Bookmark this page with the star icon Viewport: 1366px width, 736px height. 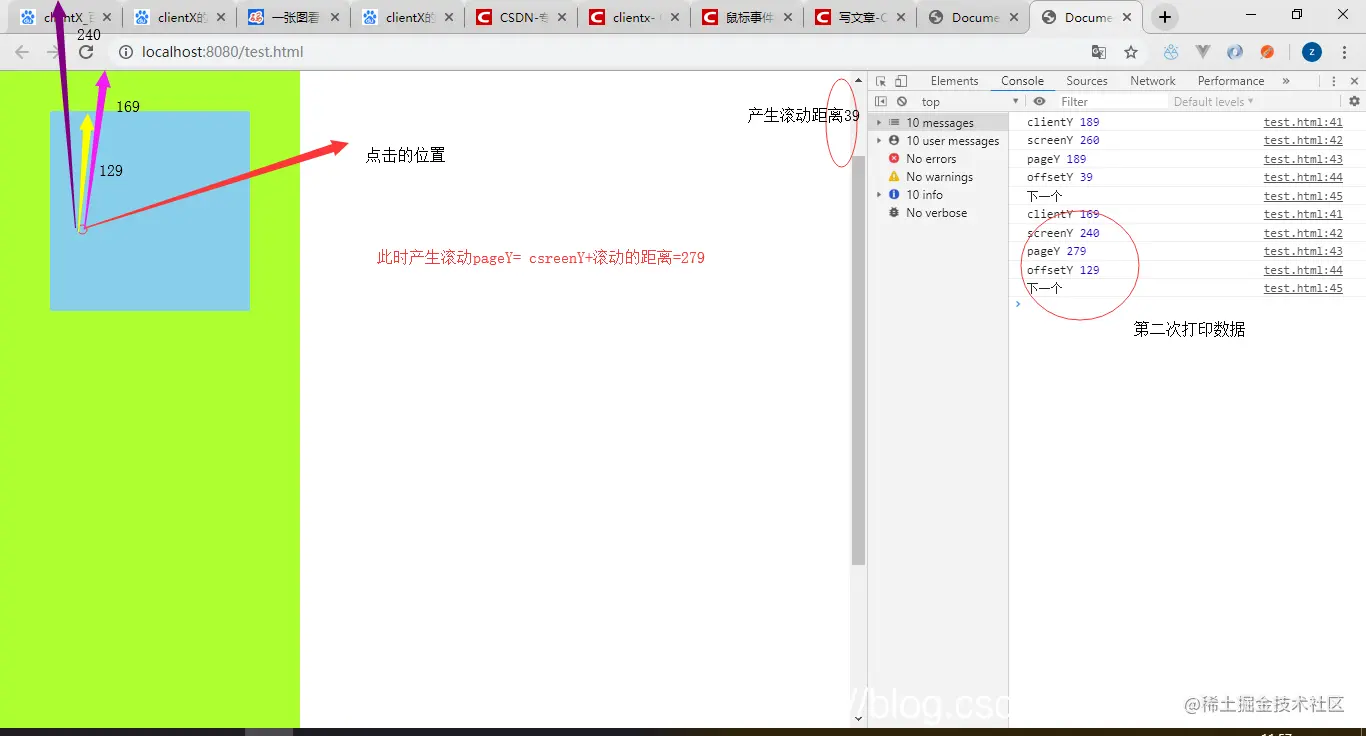pos(1131,51)
